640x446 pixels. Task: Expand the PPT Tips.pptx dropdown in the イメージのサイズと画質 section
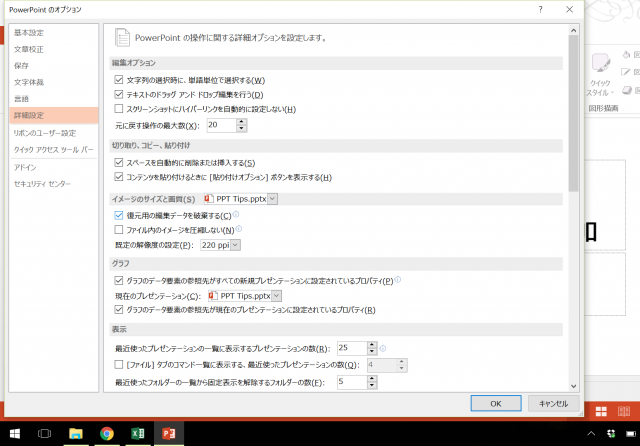click(x=272, y=199)
